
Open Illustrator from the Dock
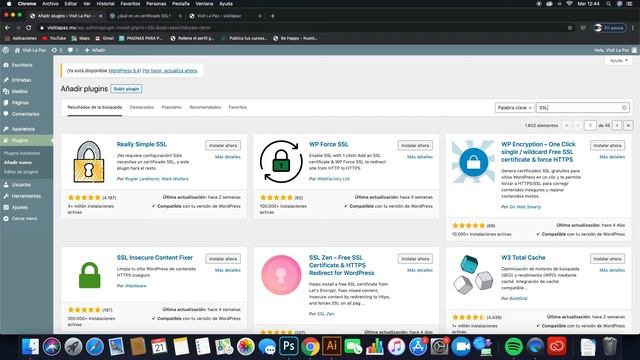point(331,347)
